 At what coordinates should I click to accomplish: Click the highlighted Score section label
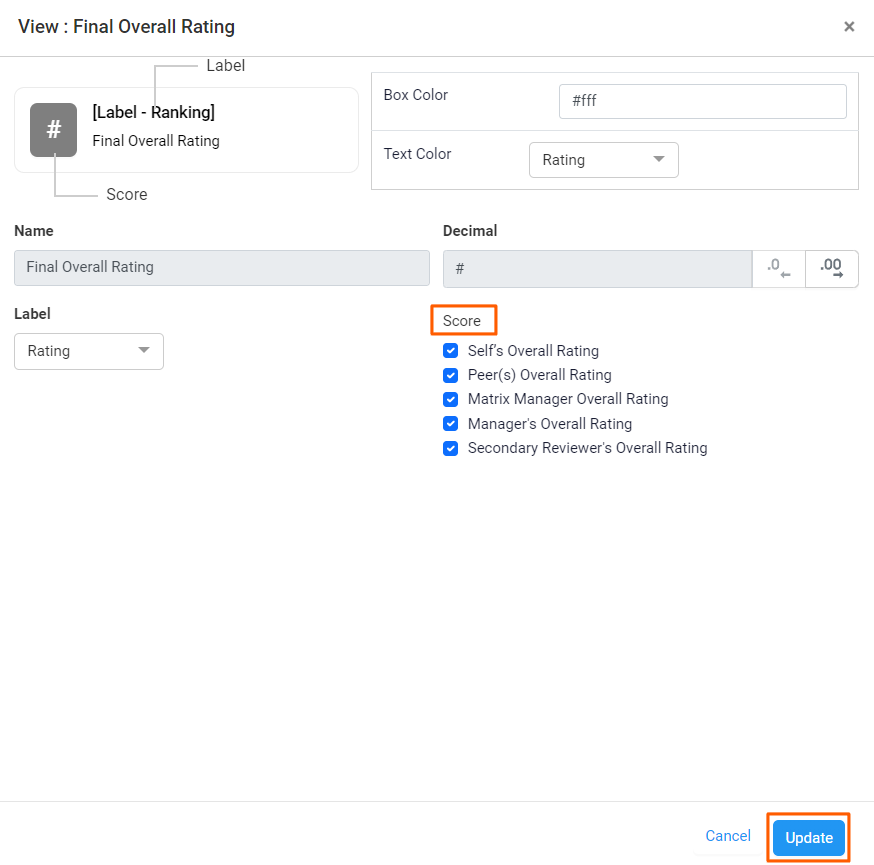(x=463, y=320)
